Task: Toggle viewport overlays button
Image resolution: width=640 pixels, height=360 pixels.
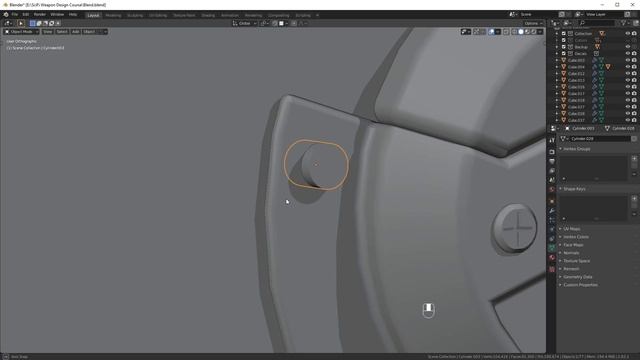Action: [x=491, y=31]
